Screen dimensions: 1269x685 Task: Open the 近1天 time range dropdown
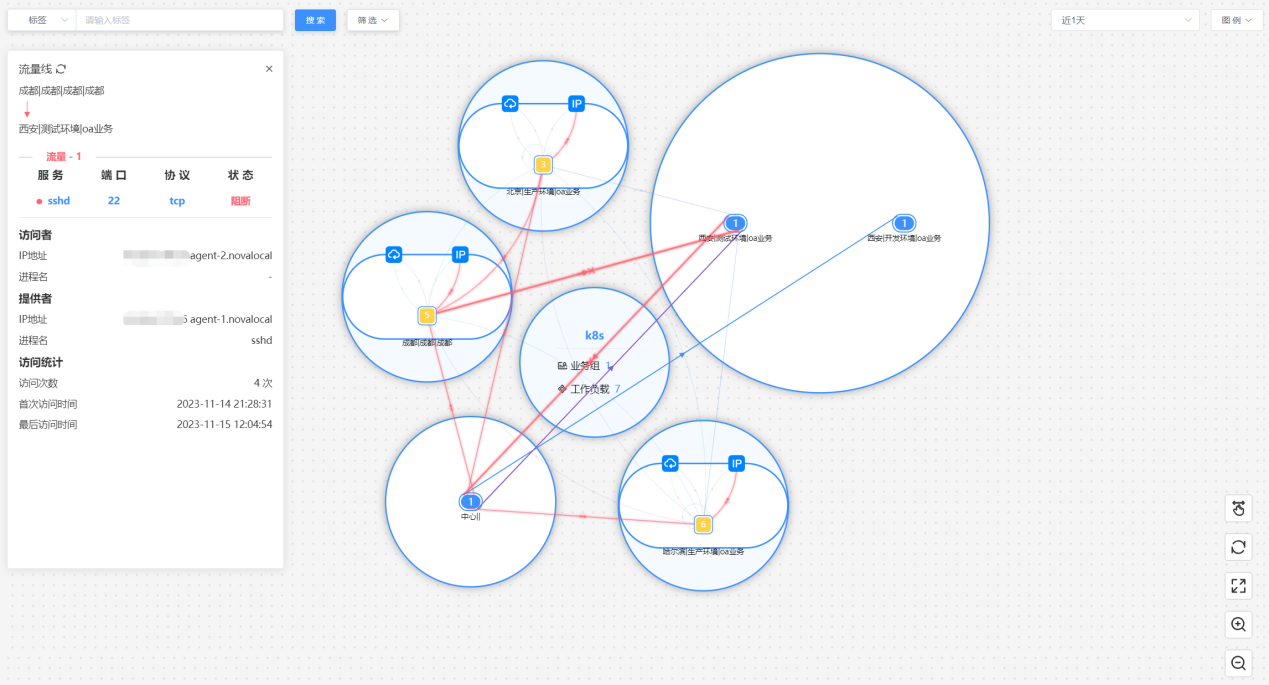click(1125, 20)
